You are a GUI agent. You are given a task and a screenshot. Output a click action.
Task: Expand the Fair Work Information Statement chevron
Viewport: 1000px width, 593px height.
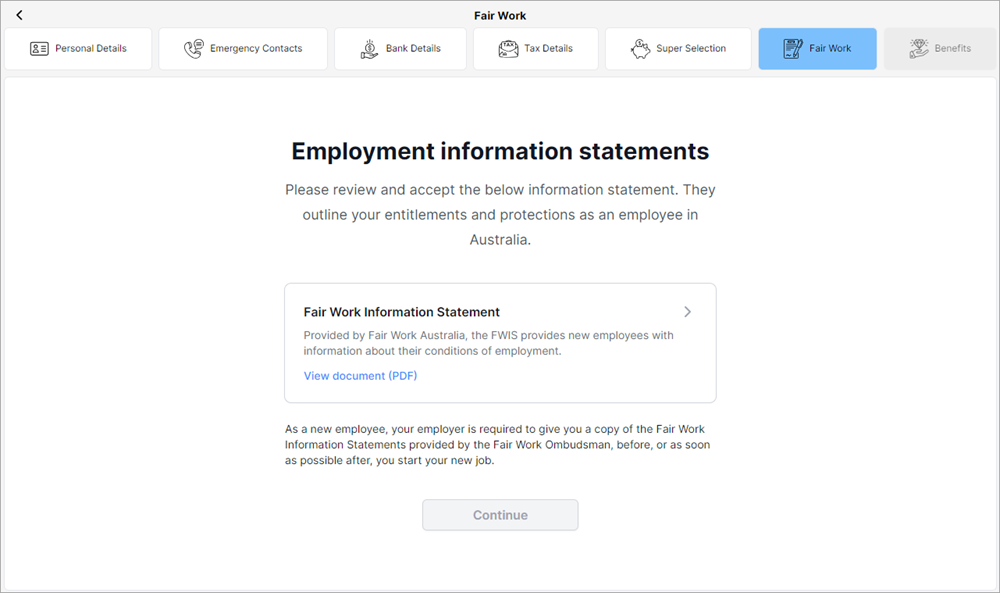pyautogui.click(x=687, y=312)
